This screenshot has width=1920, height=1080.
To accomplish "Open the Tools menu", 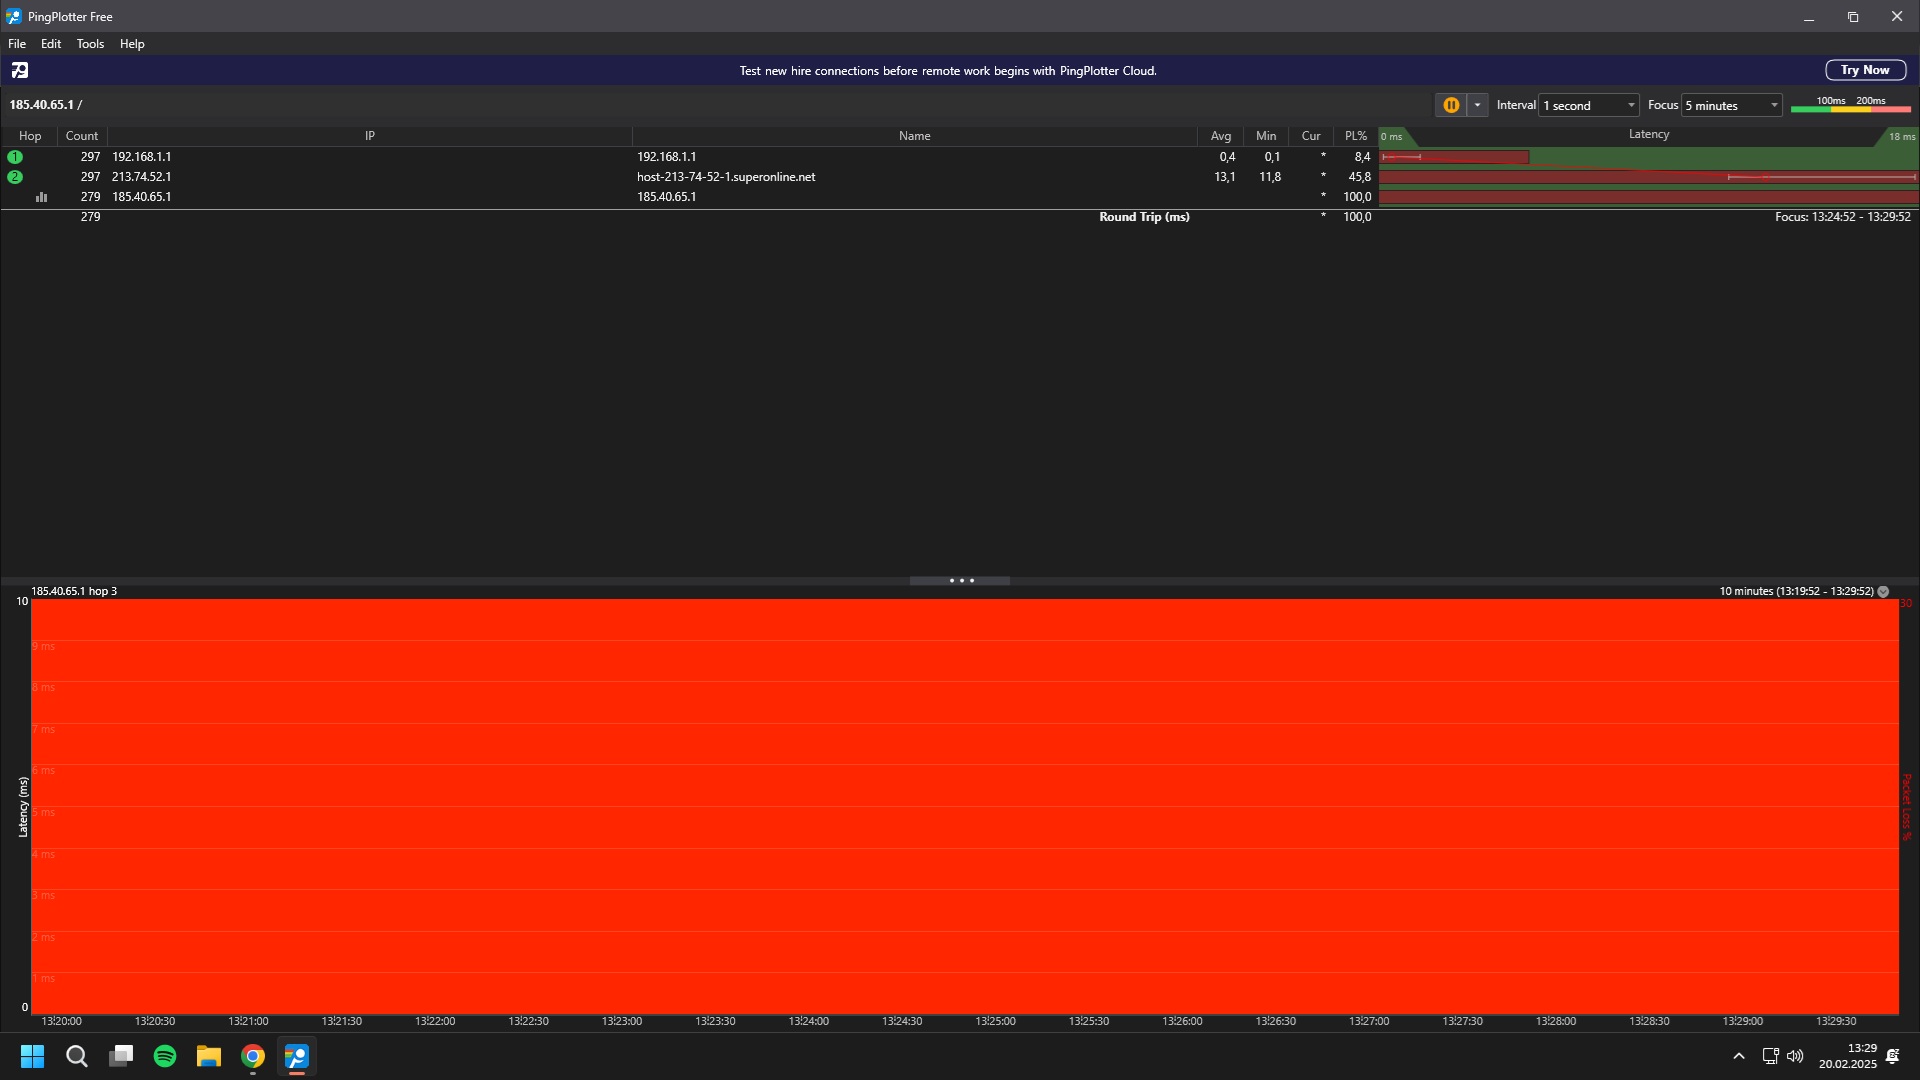I will click(90, 44).
